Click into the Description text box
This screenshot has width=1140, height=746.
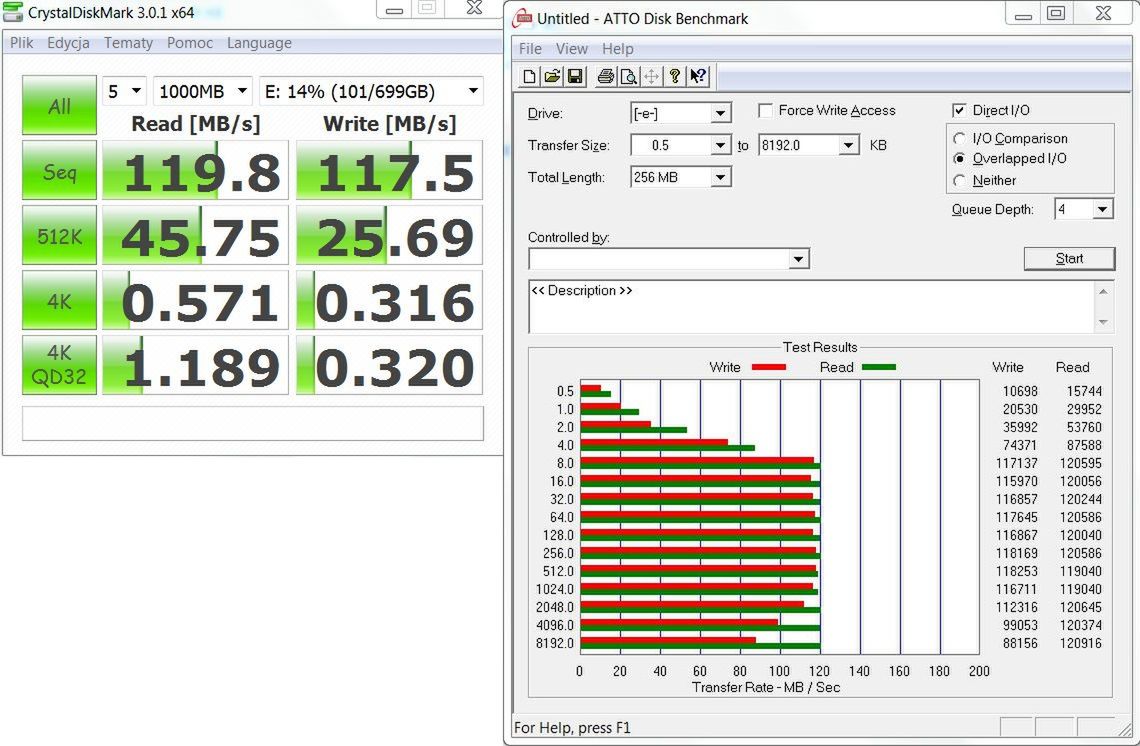pyautogui.click(x=811, y=307)
